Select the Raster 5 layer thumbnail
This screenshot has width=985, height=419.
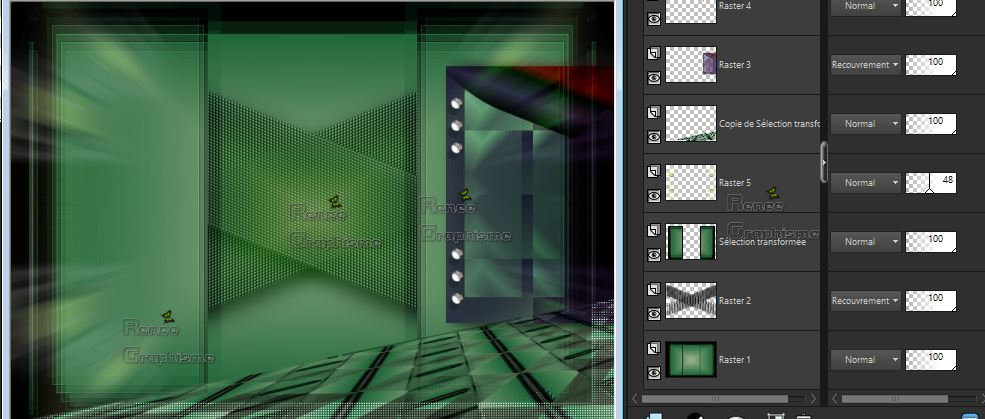point(690,182)
